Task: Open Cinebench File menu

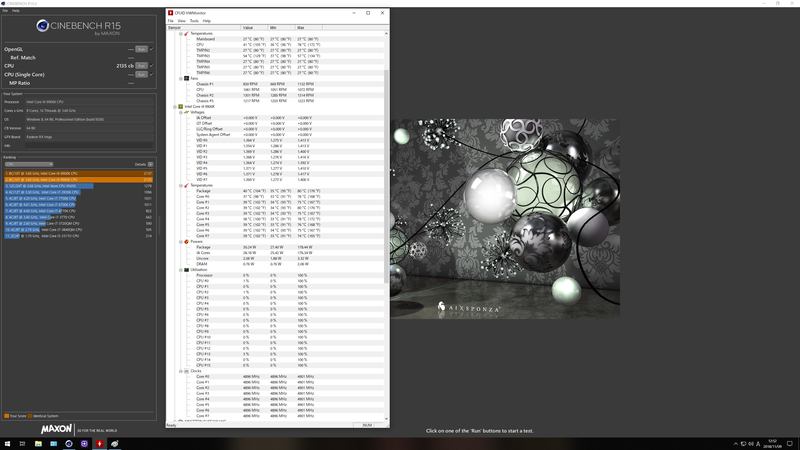Action: 5,10
